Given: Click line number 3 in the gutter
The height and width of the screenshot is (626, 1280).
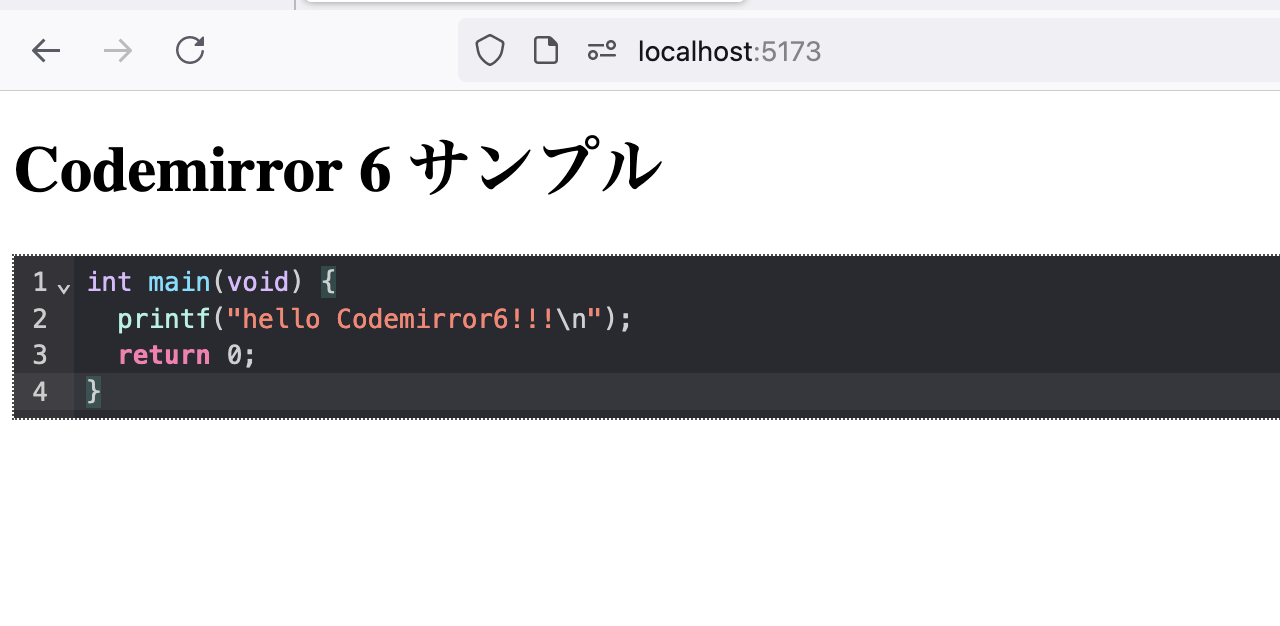Looking at the screenshot, I should [x=40, y=355].
